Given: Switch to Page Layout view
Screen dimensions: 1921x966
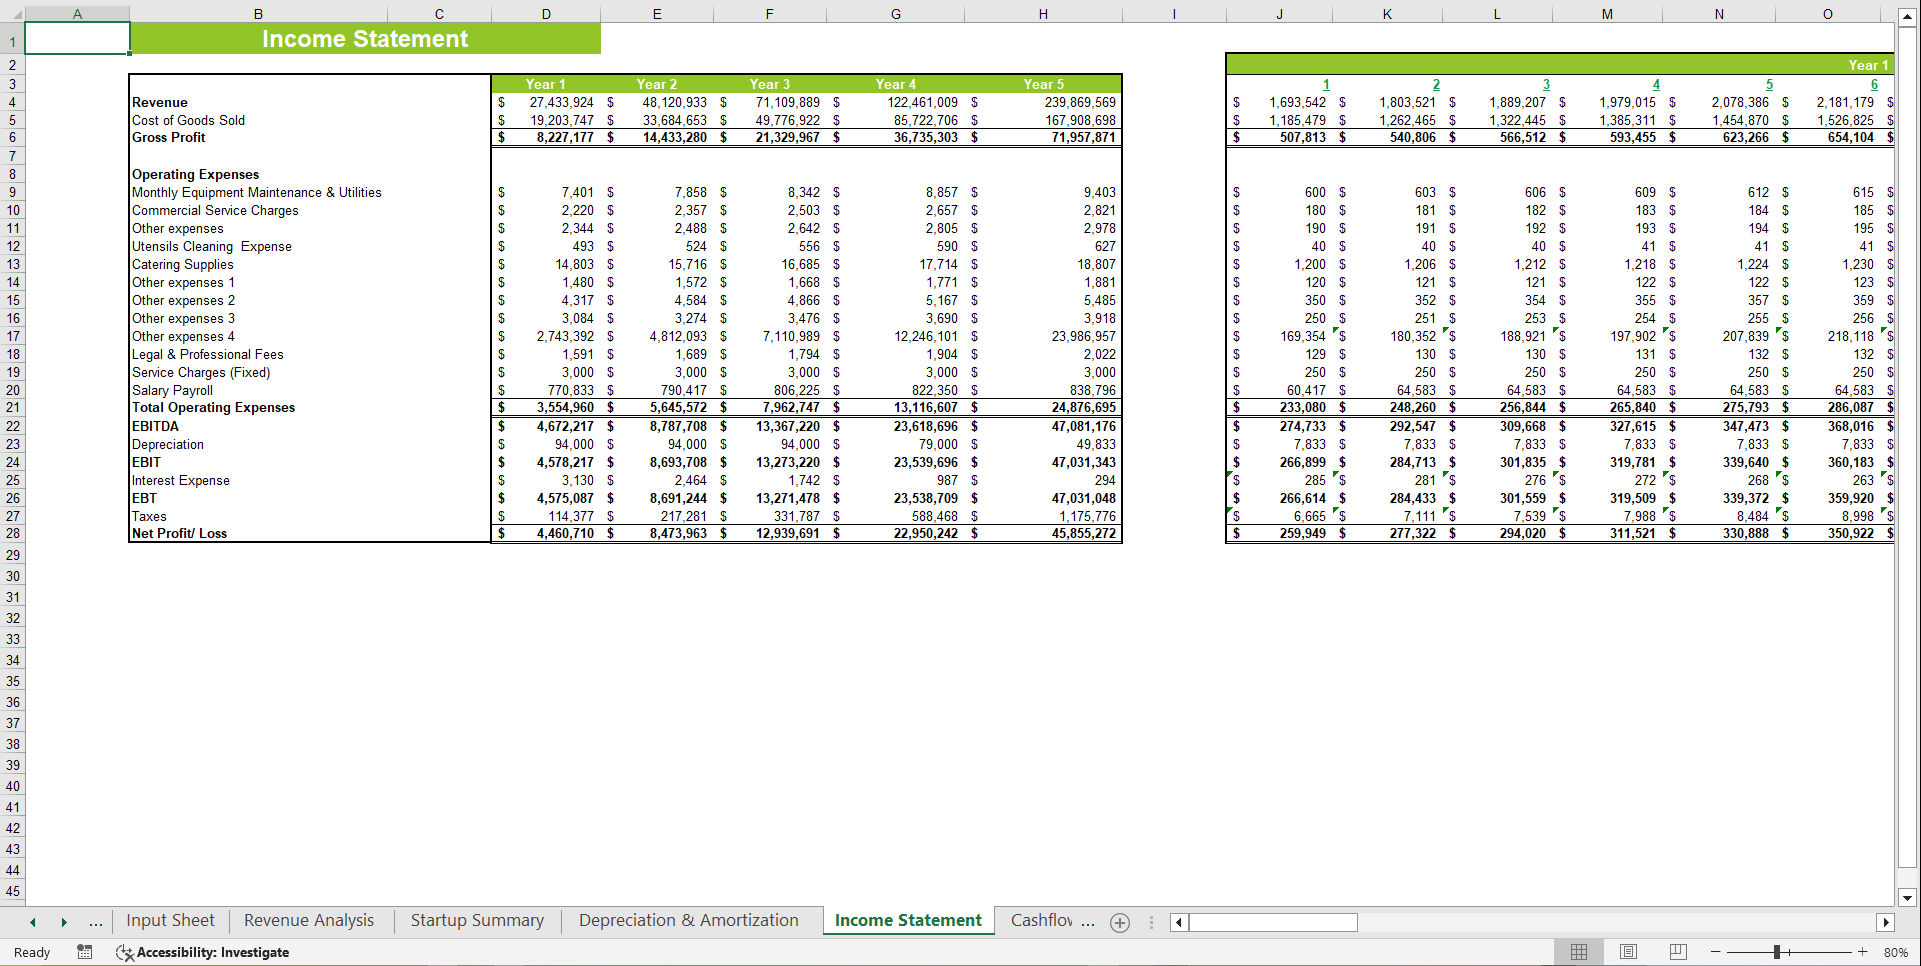Looking at the screenshot, I should [x=1628, y=951].
